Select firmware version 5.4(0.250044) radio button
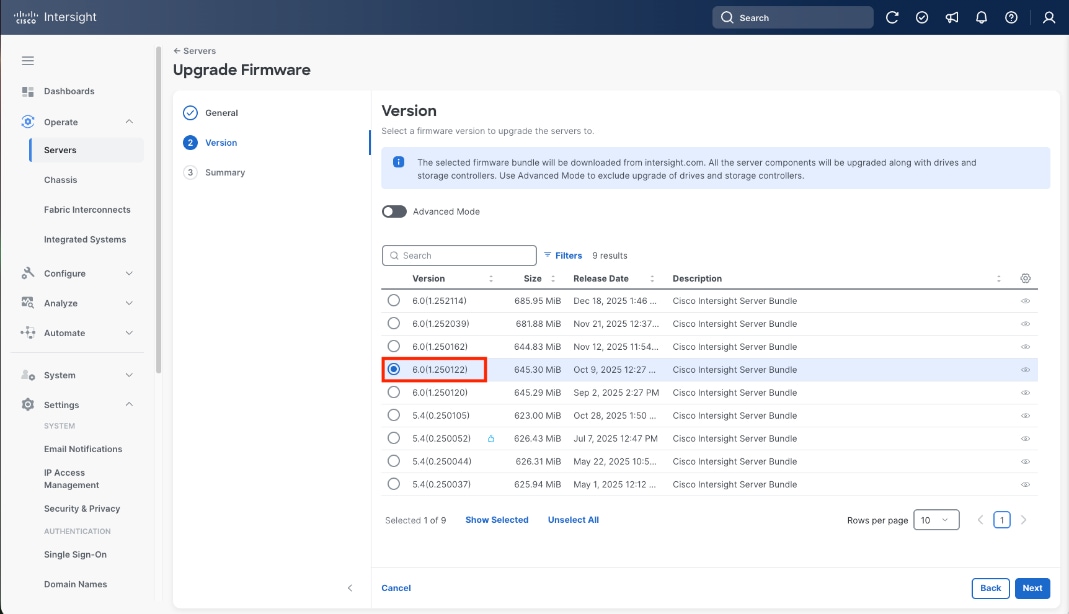 [393, 461]
